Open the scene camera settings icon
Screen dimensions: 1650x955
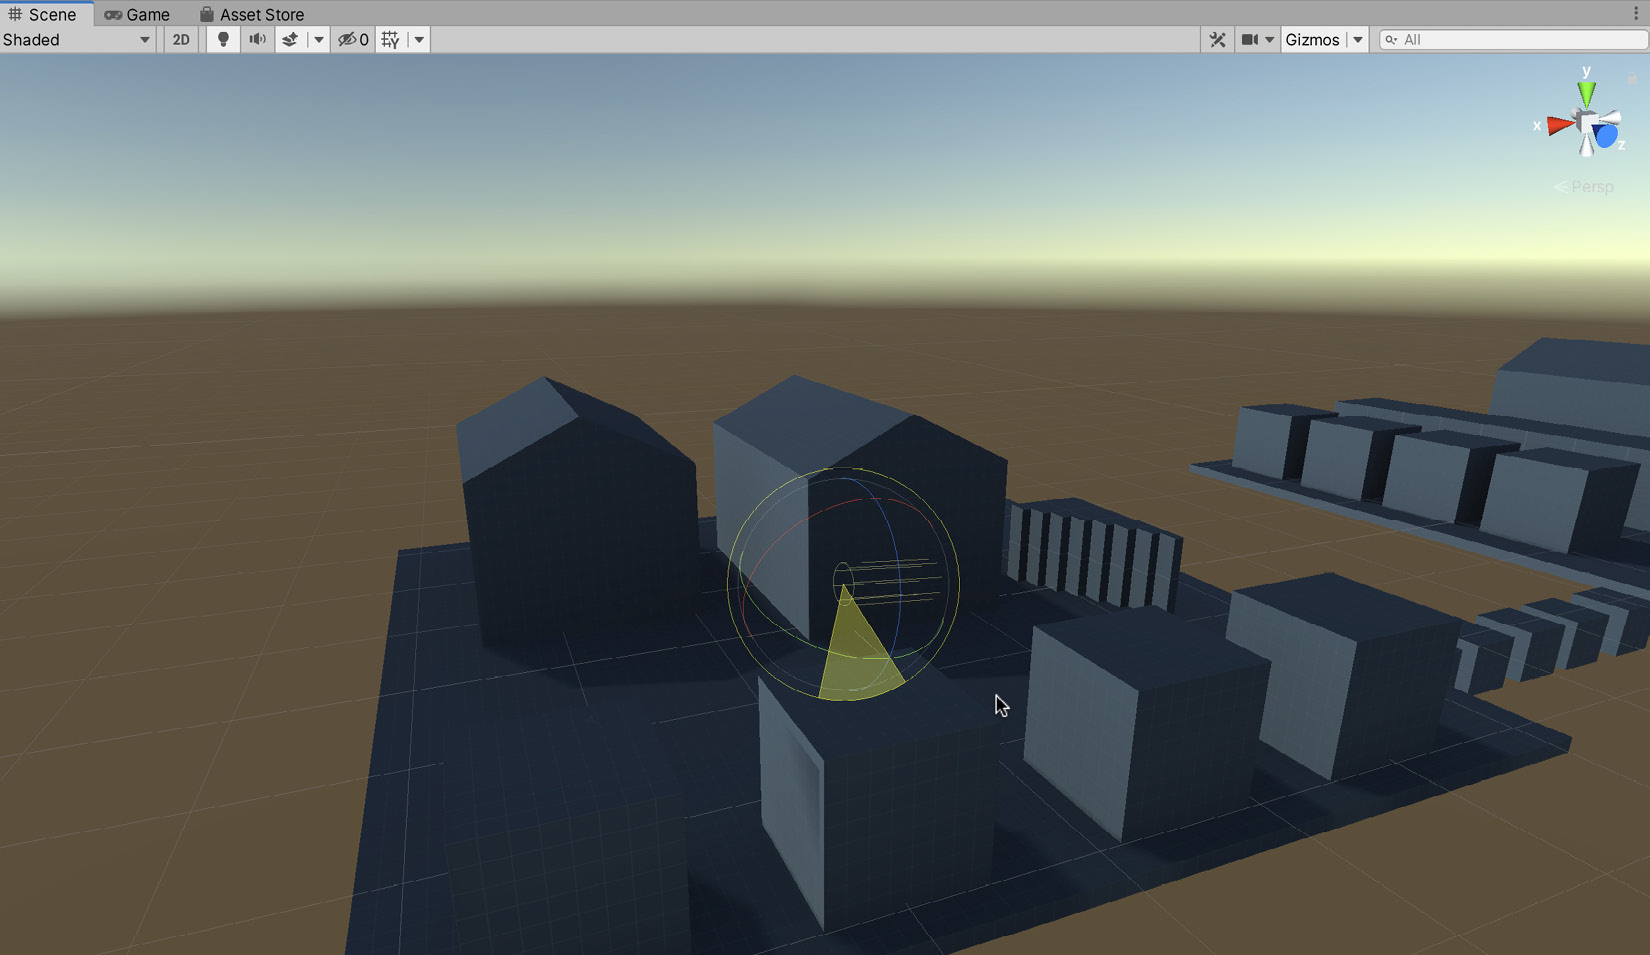pyautogui.click(x=1250, y=40)
